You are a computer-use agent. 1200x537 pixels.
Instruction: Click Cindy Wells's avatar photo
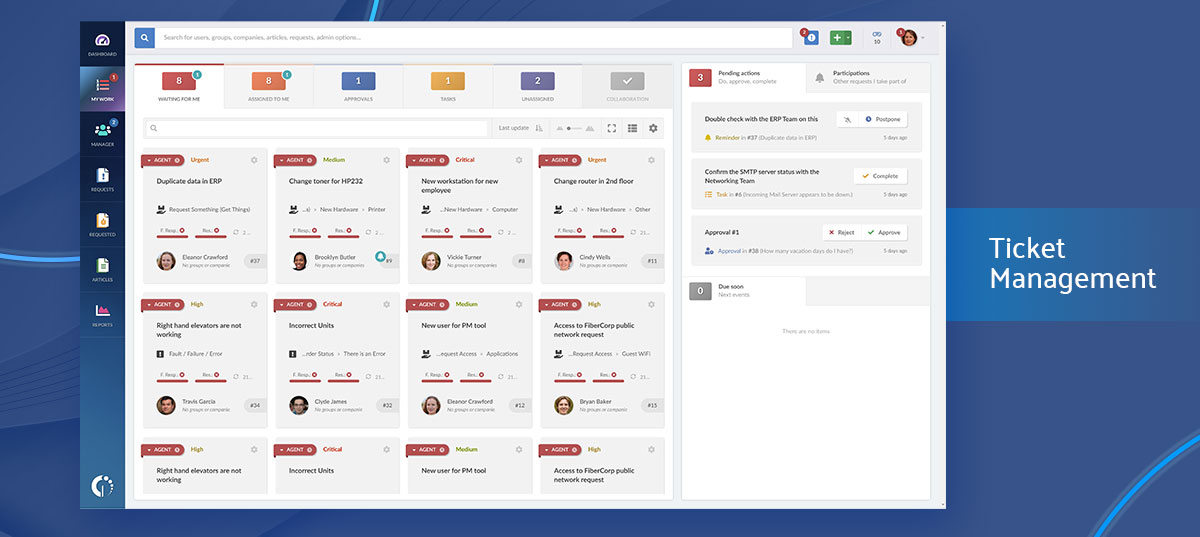coord(564,261)
